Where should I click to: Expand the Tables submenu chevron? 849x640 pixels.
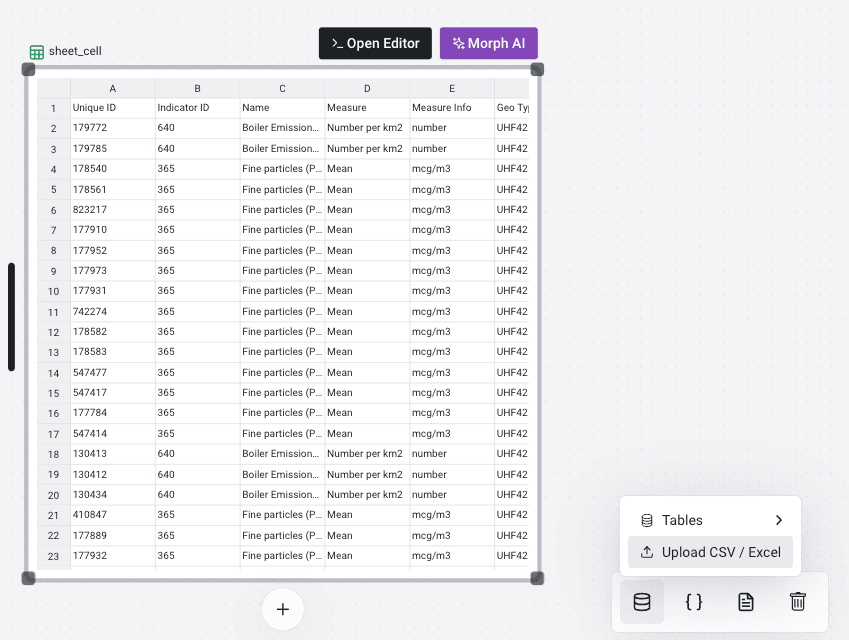pyautogui.click(x=778, y=520)
